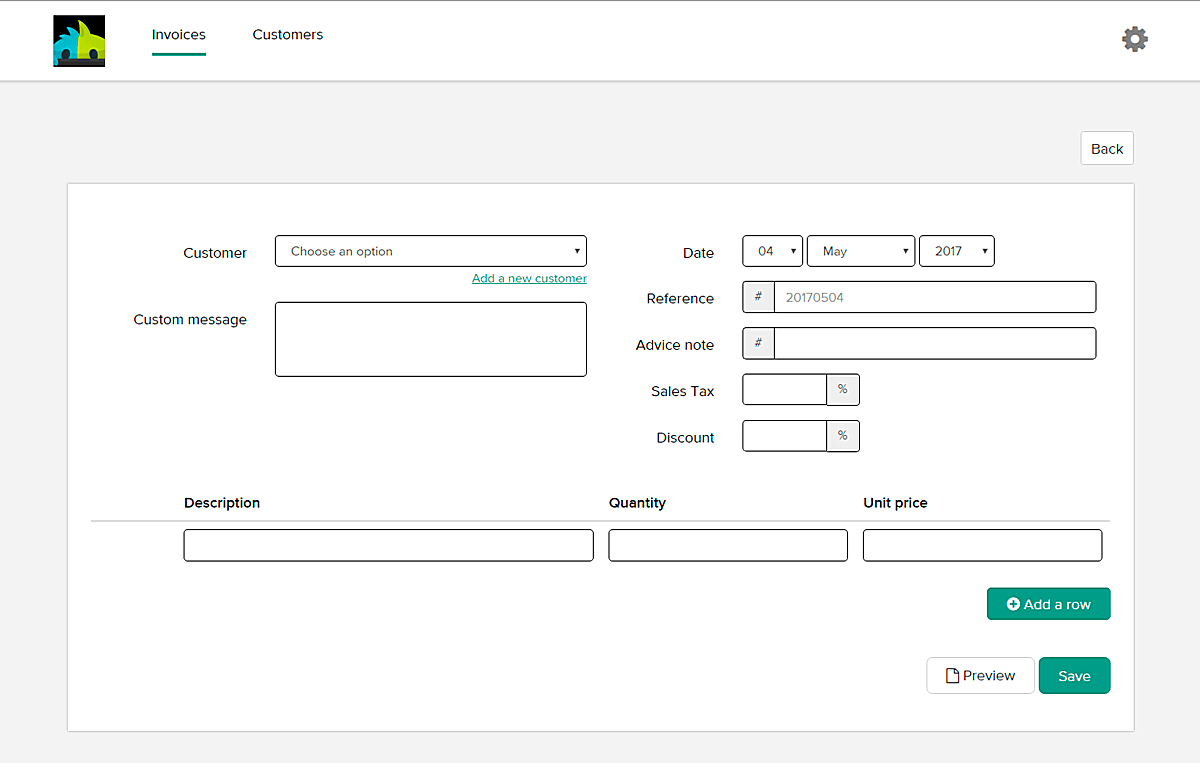Click the percent symbol next to Sales Tax
Image resolution: width=1200 pixels, height=763 pixels.
tap(842, 389)
